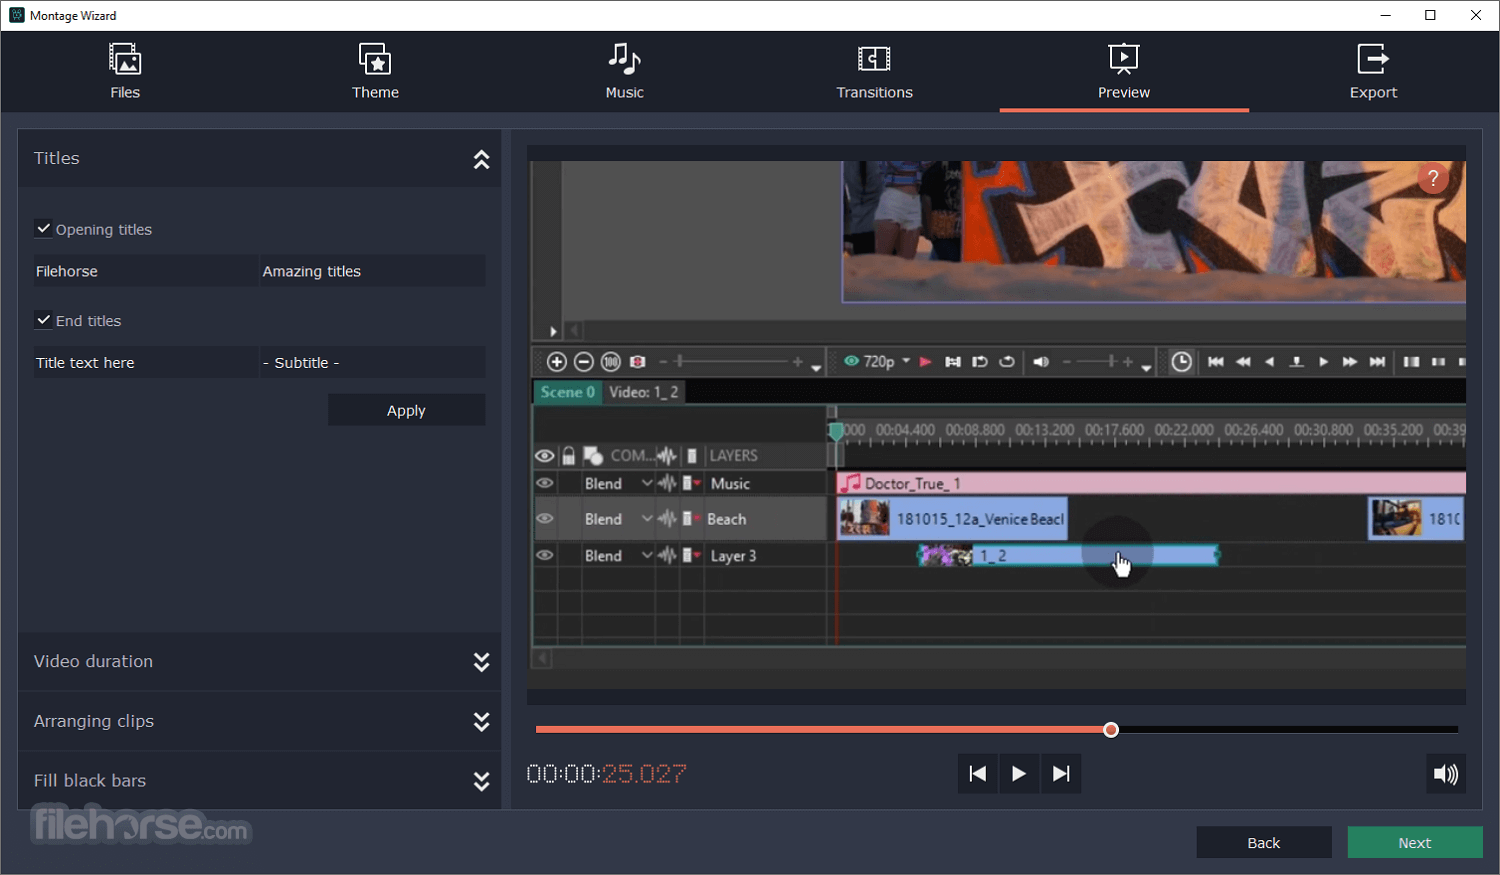Click the red play preview arrow icon
Viewport: 1500px width, 875px height.
926,362
